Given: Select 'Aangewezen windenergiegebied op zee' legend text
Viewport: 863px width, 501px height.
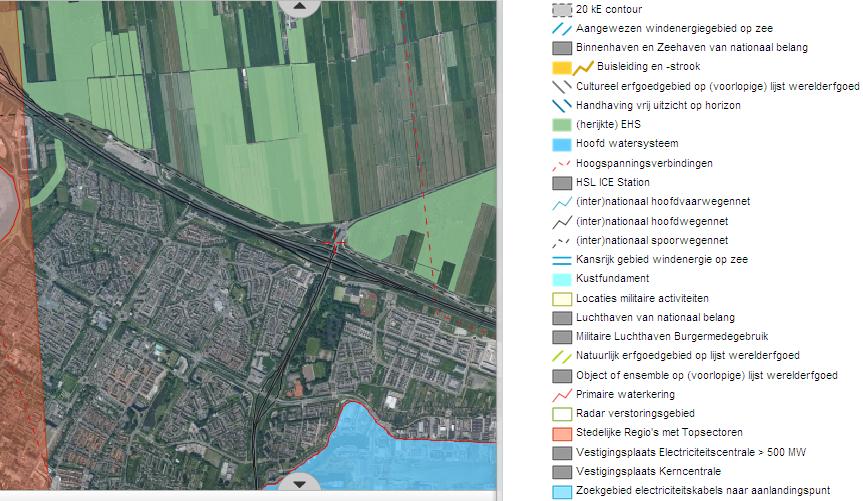Looking at the screenshot, I should pyautogui.click(x=674, y=29).
